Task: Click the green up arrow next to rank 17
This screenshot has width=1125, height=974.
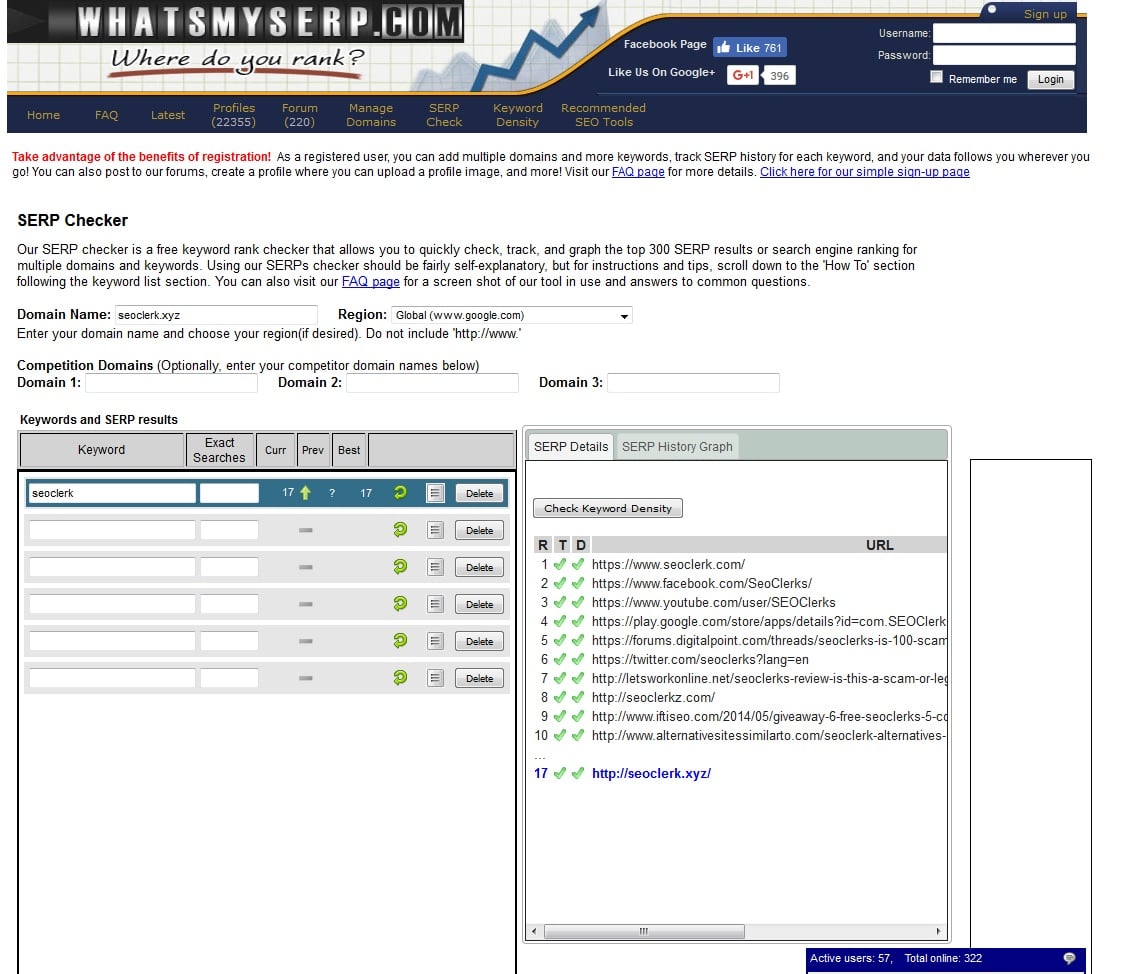Action: click(306, 493)
